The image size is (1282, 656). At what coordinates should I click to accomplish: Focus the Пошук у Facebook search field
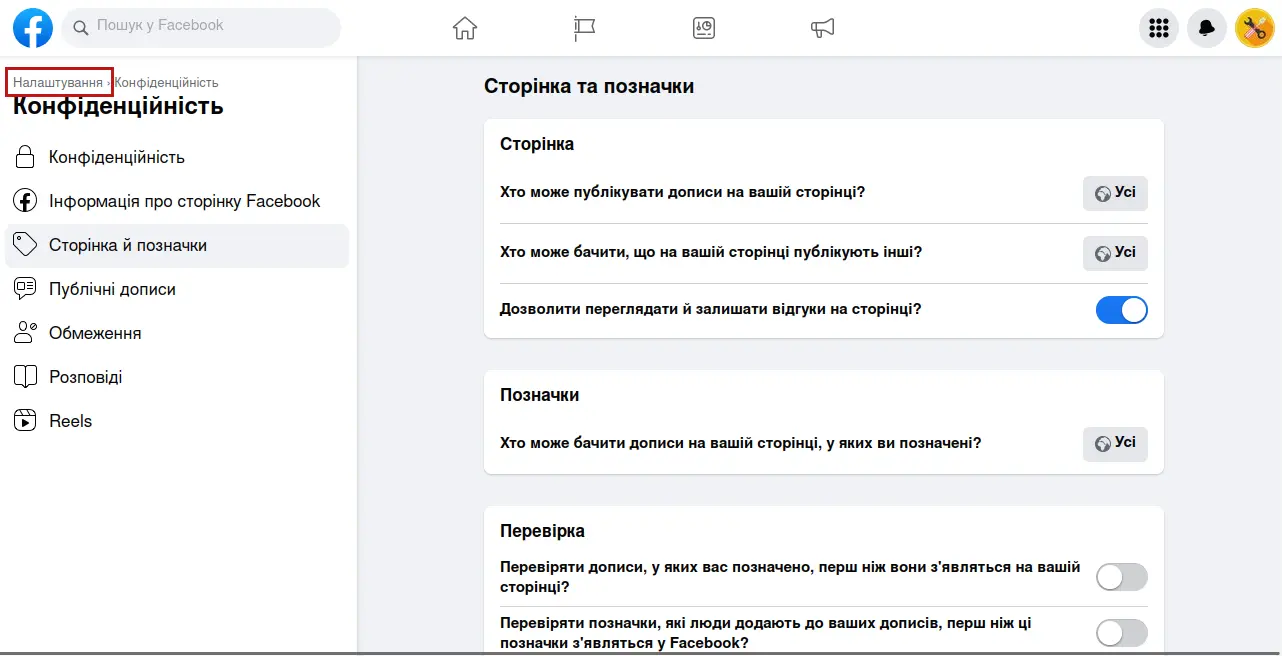201,27
